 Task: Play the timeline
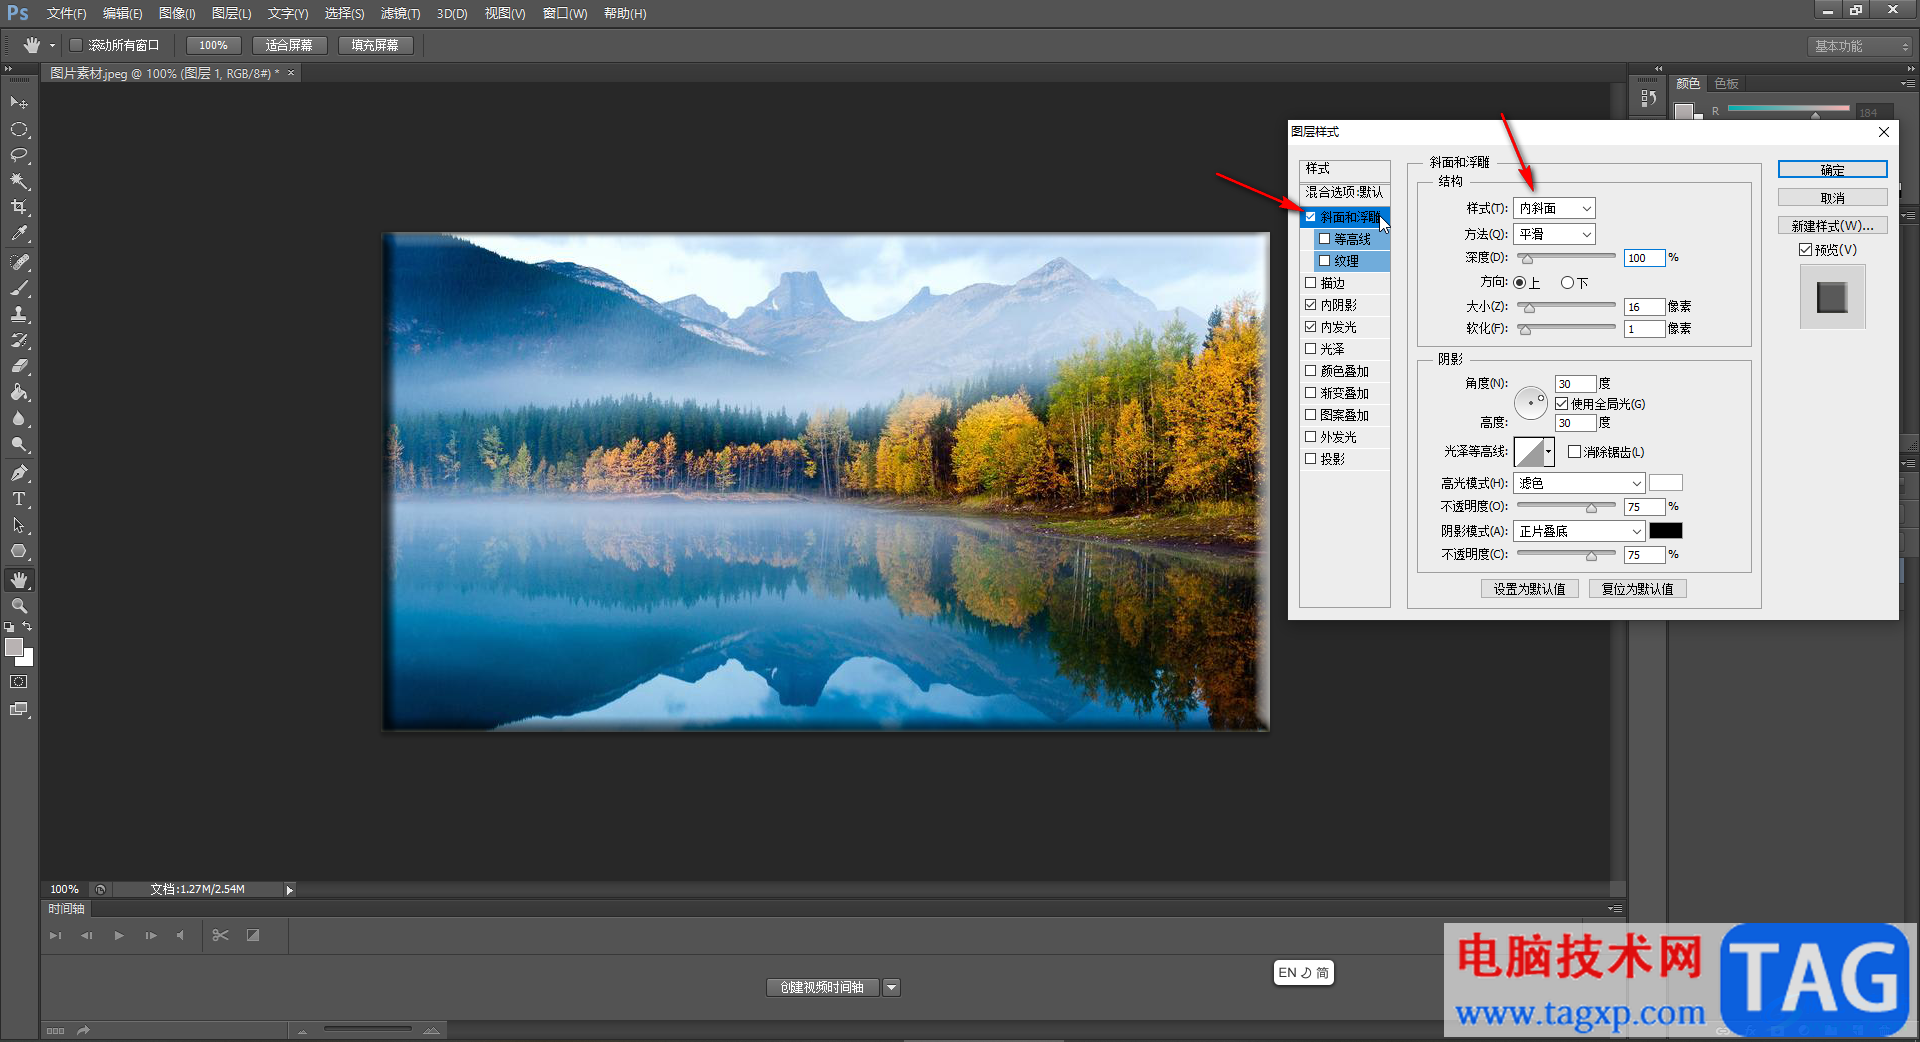point(119,935)
